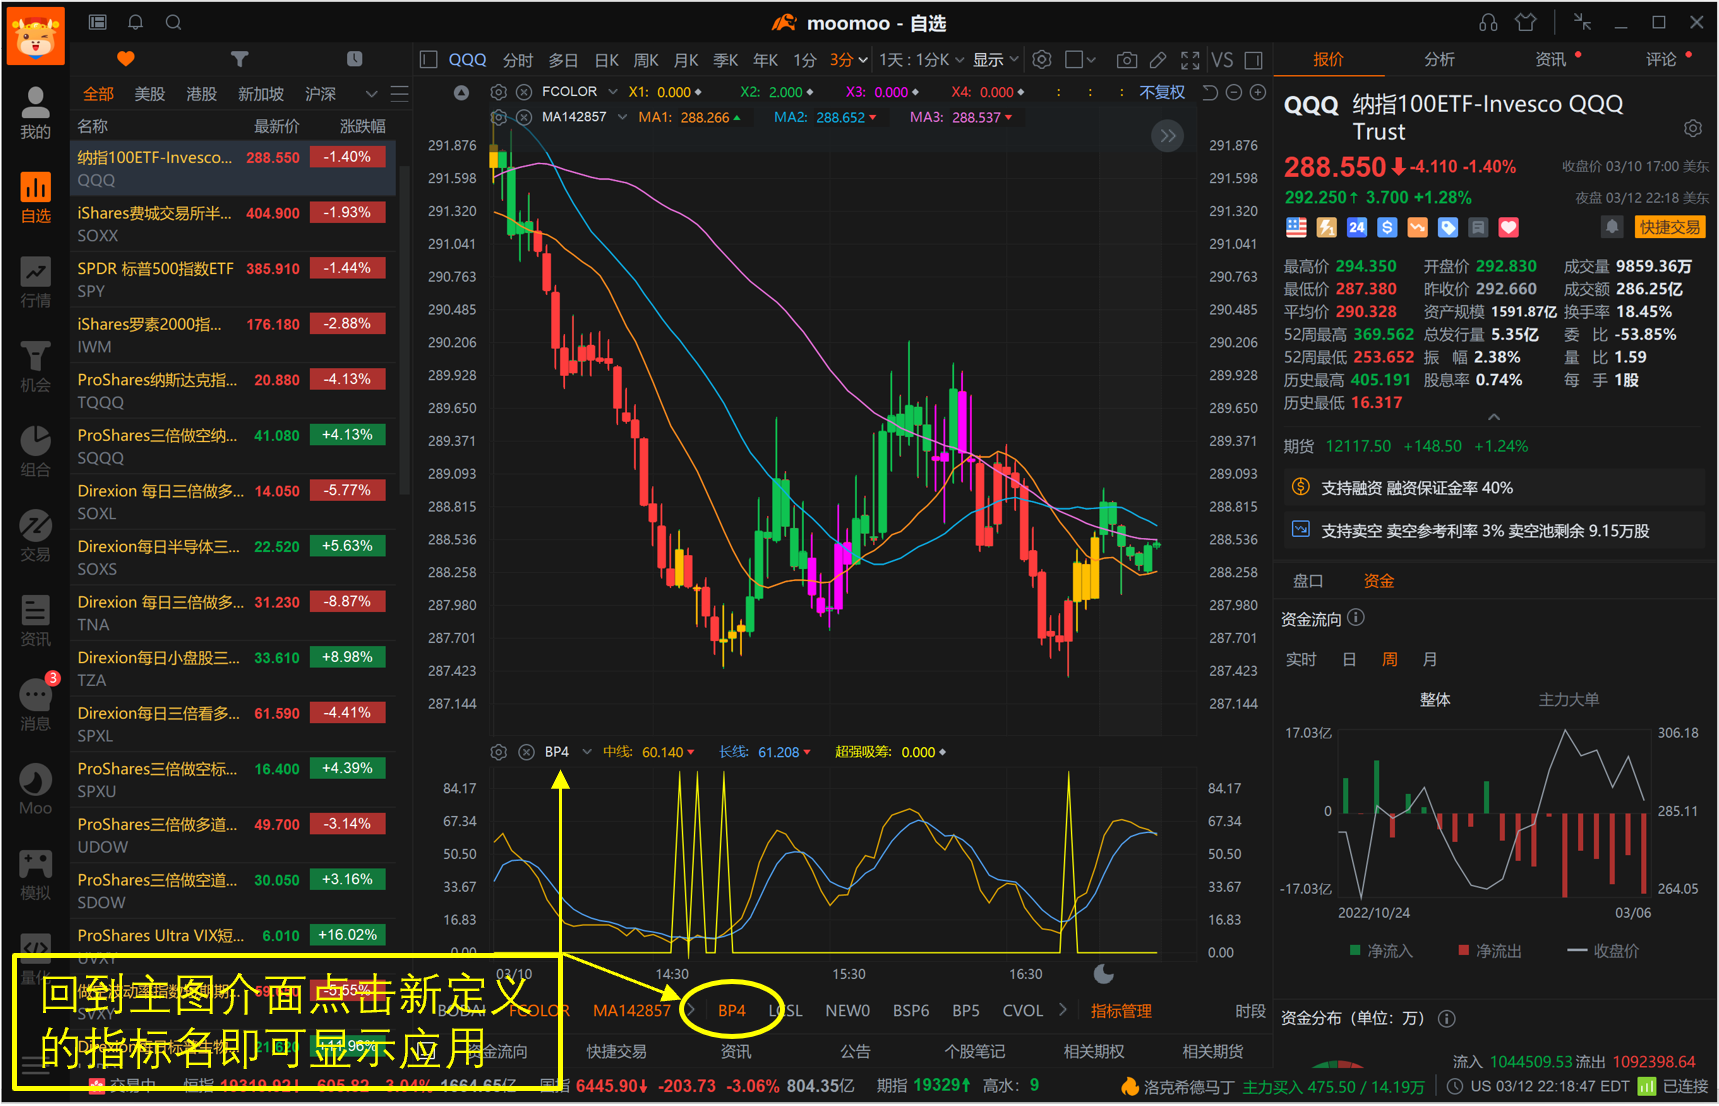Open the 行情 market sidebar icon
Image resolution: width=1719 pixels, height=1106 pixels.
(x=35, y=281)
